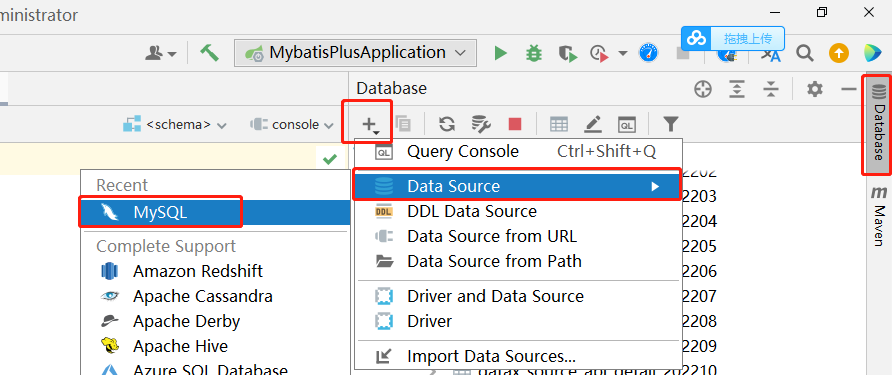This screenshot has width=892, height=375.
Task: Click the green-blue play plugin icon
Action: coord(872,53)
